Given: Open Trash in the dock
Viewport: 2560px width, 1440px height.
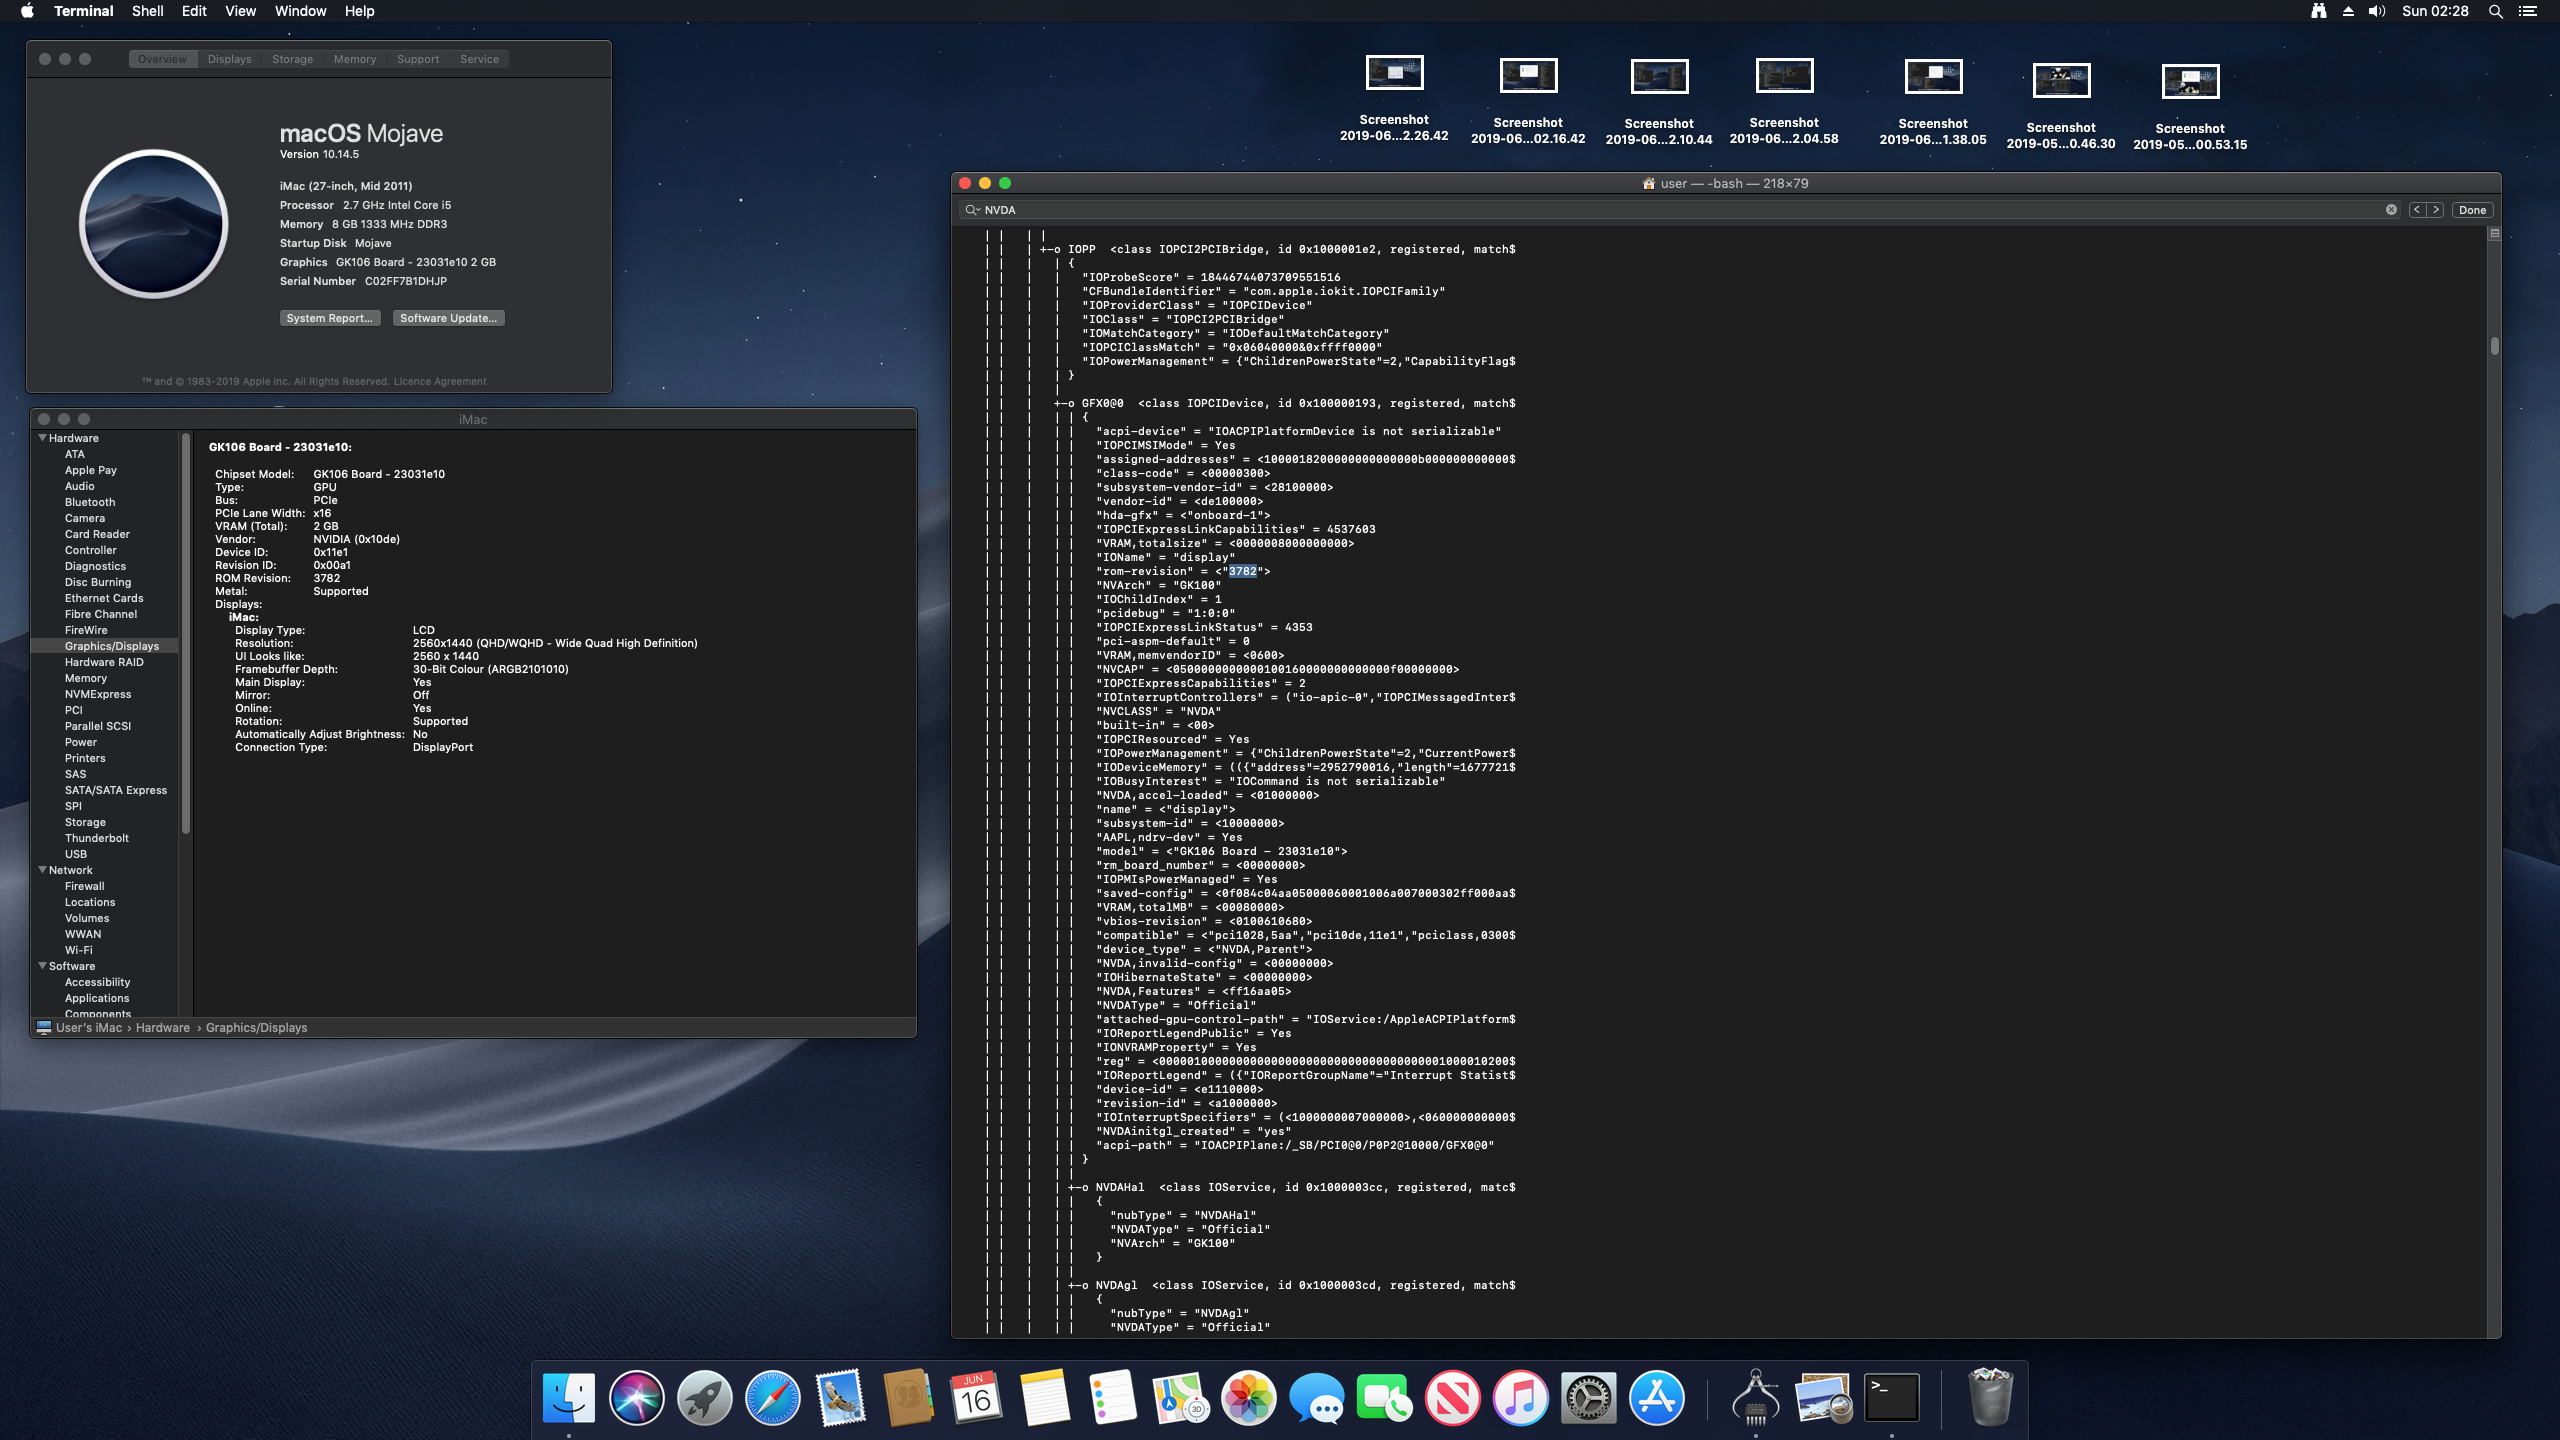Looking at the screenshot, I should pyautogui.click(x=1990, y=1397).
